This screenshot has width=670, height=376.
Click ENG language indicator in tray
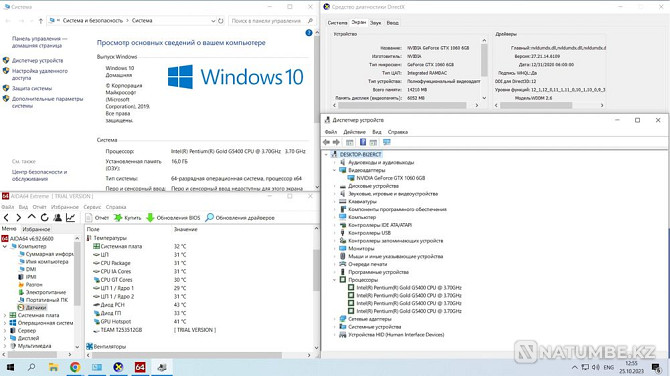coord(609,367)
